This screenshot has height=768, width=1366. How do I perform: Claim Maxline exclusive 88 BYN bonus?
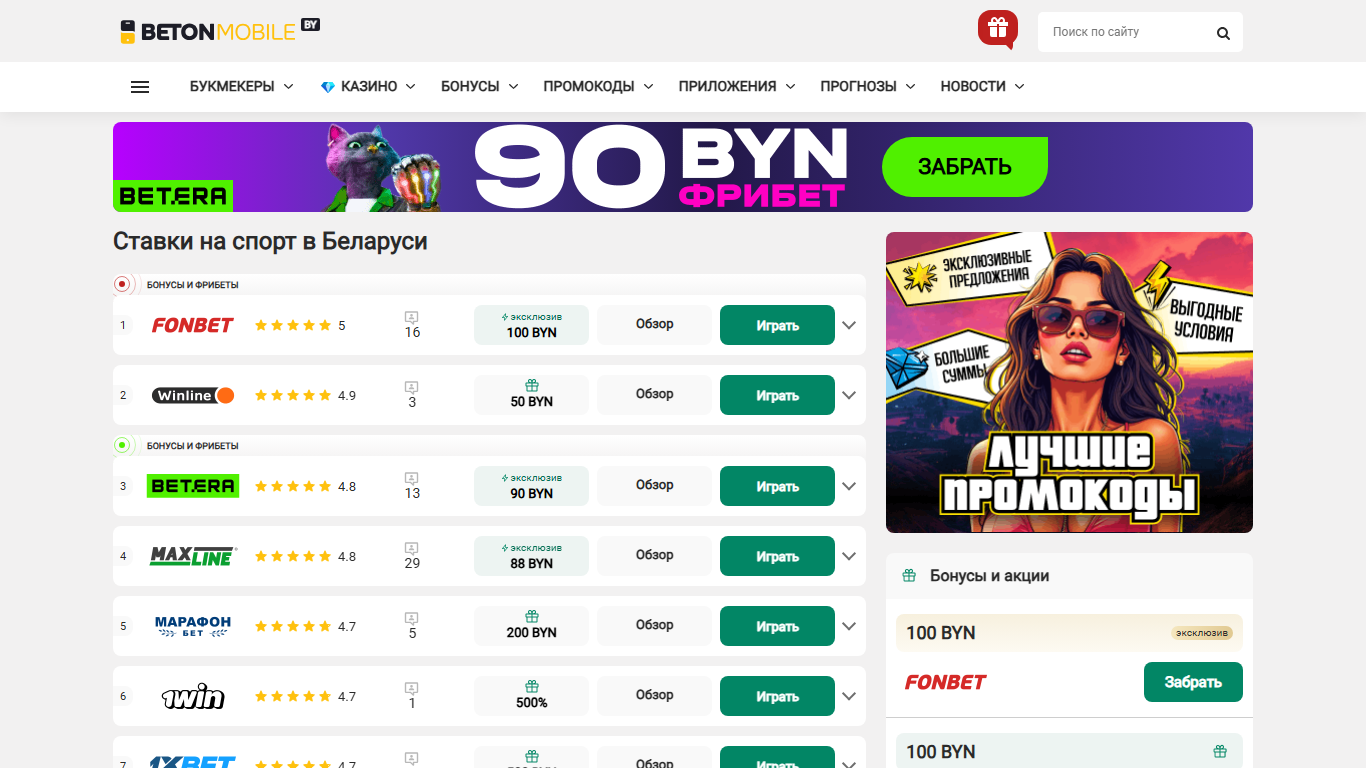(531, 556)
